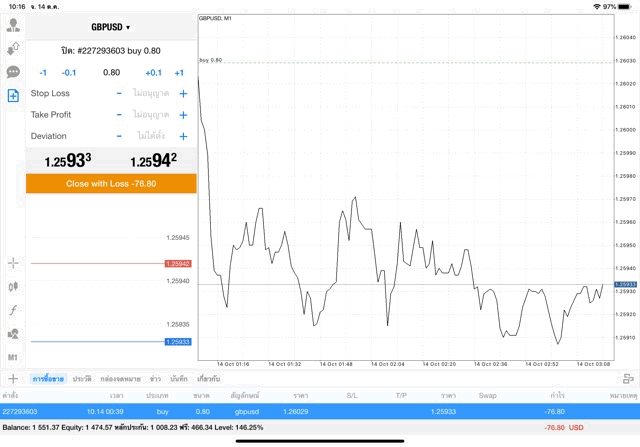Increase Take Profit with plus
The image size is (640, 447).
[x=183, y=115]
